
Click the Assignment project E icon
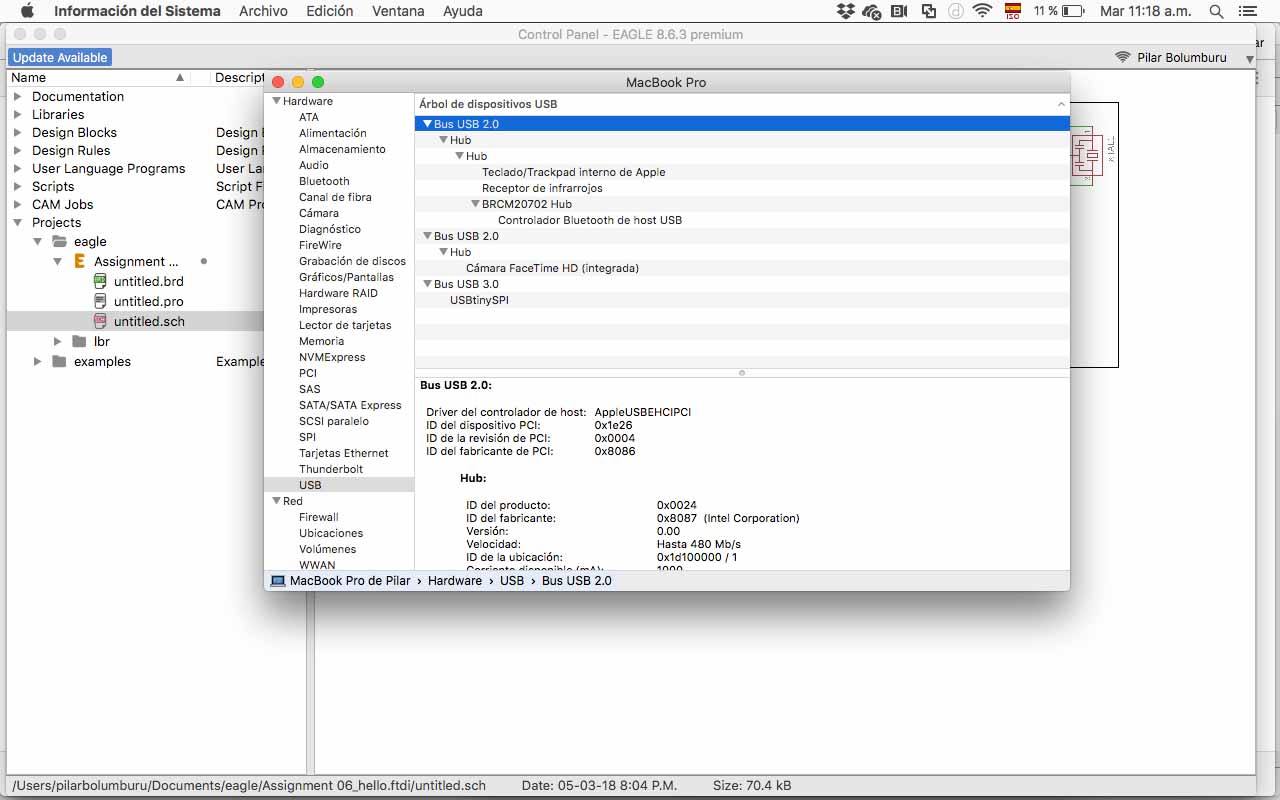point(80,261)
